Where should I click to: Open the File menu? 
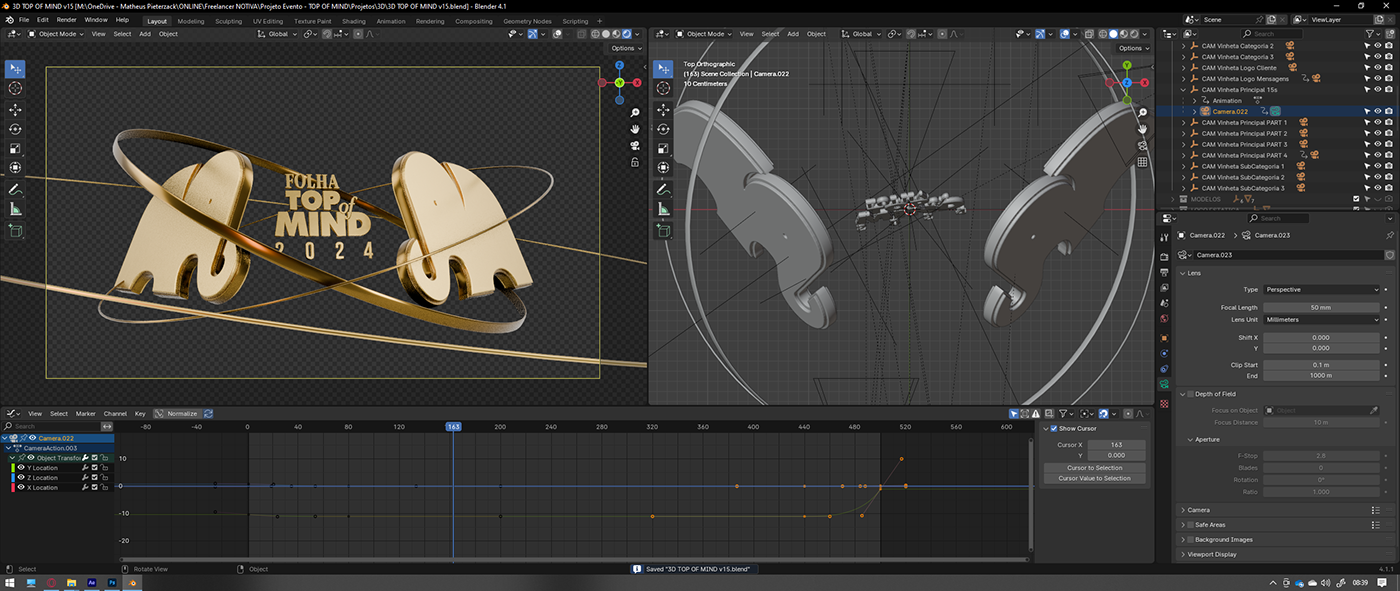pos(24,20)
